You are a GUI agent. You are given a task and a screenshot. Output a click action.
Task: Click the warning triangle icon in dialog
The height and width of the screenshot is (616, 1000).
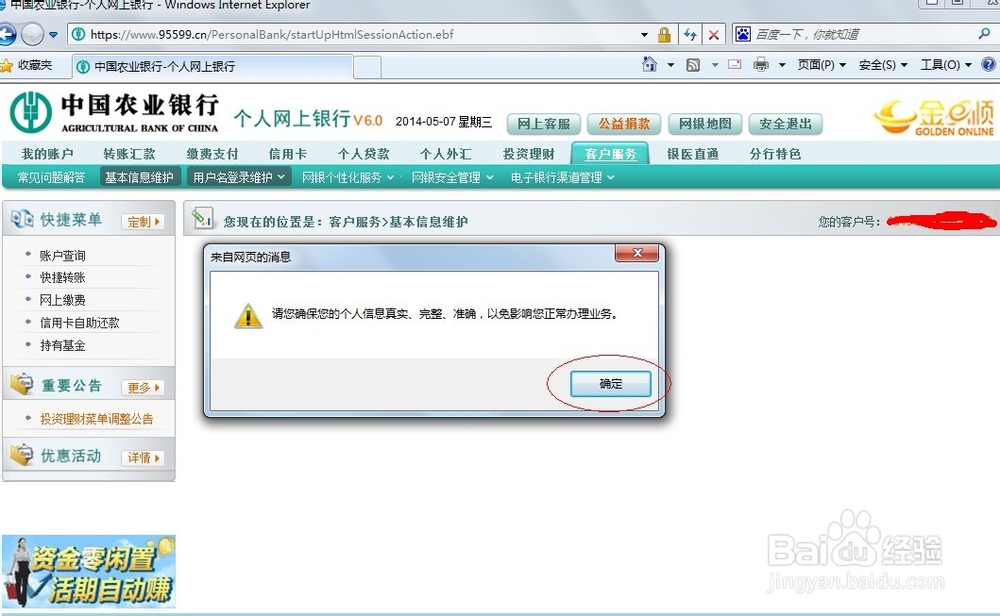click(x=248, y=316)
